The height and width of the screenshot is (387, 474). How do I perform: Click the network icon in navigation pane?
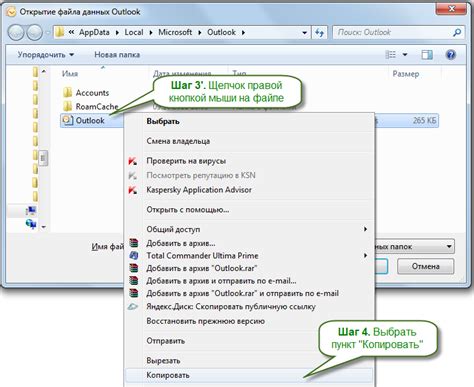pyautogui.click(x=31, y=224)
